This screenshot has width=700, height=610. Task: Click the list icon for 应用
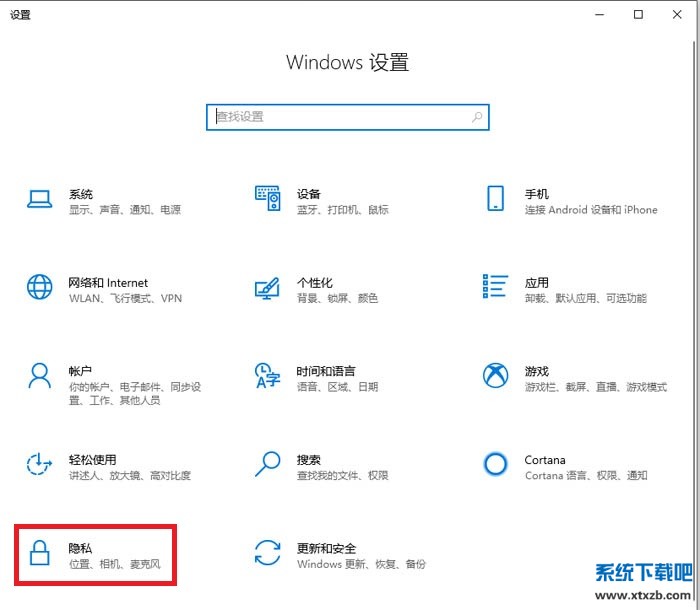(x=495, y=288)
